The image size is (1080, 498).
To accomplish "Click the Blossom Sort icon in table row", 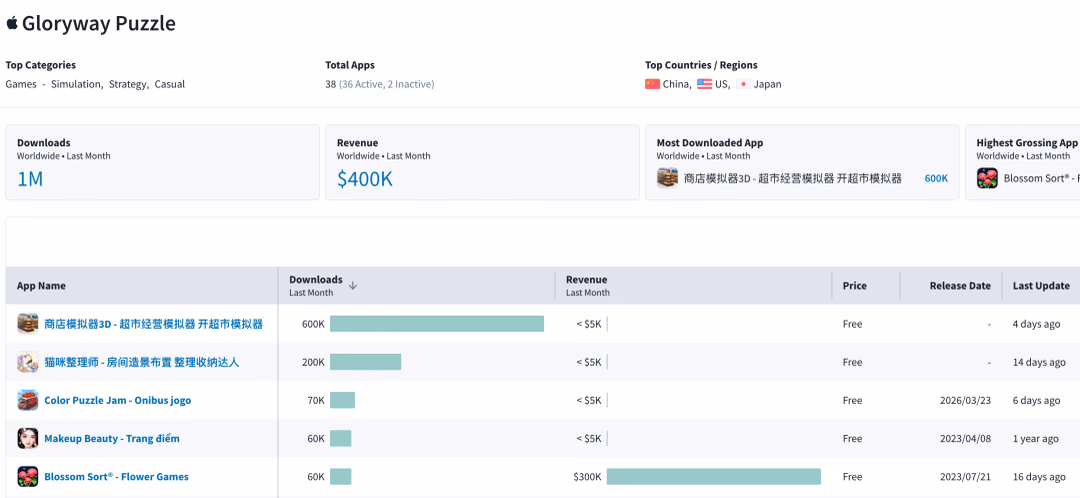I will [28, 477].
